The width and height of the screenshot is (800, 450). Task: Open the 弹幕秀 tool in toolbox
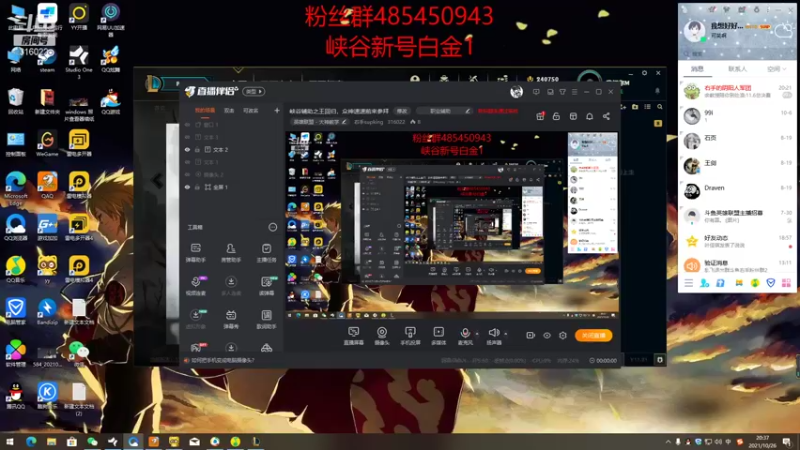pyautogui.click(x=231, y=319)
